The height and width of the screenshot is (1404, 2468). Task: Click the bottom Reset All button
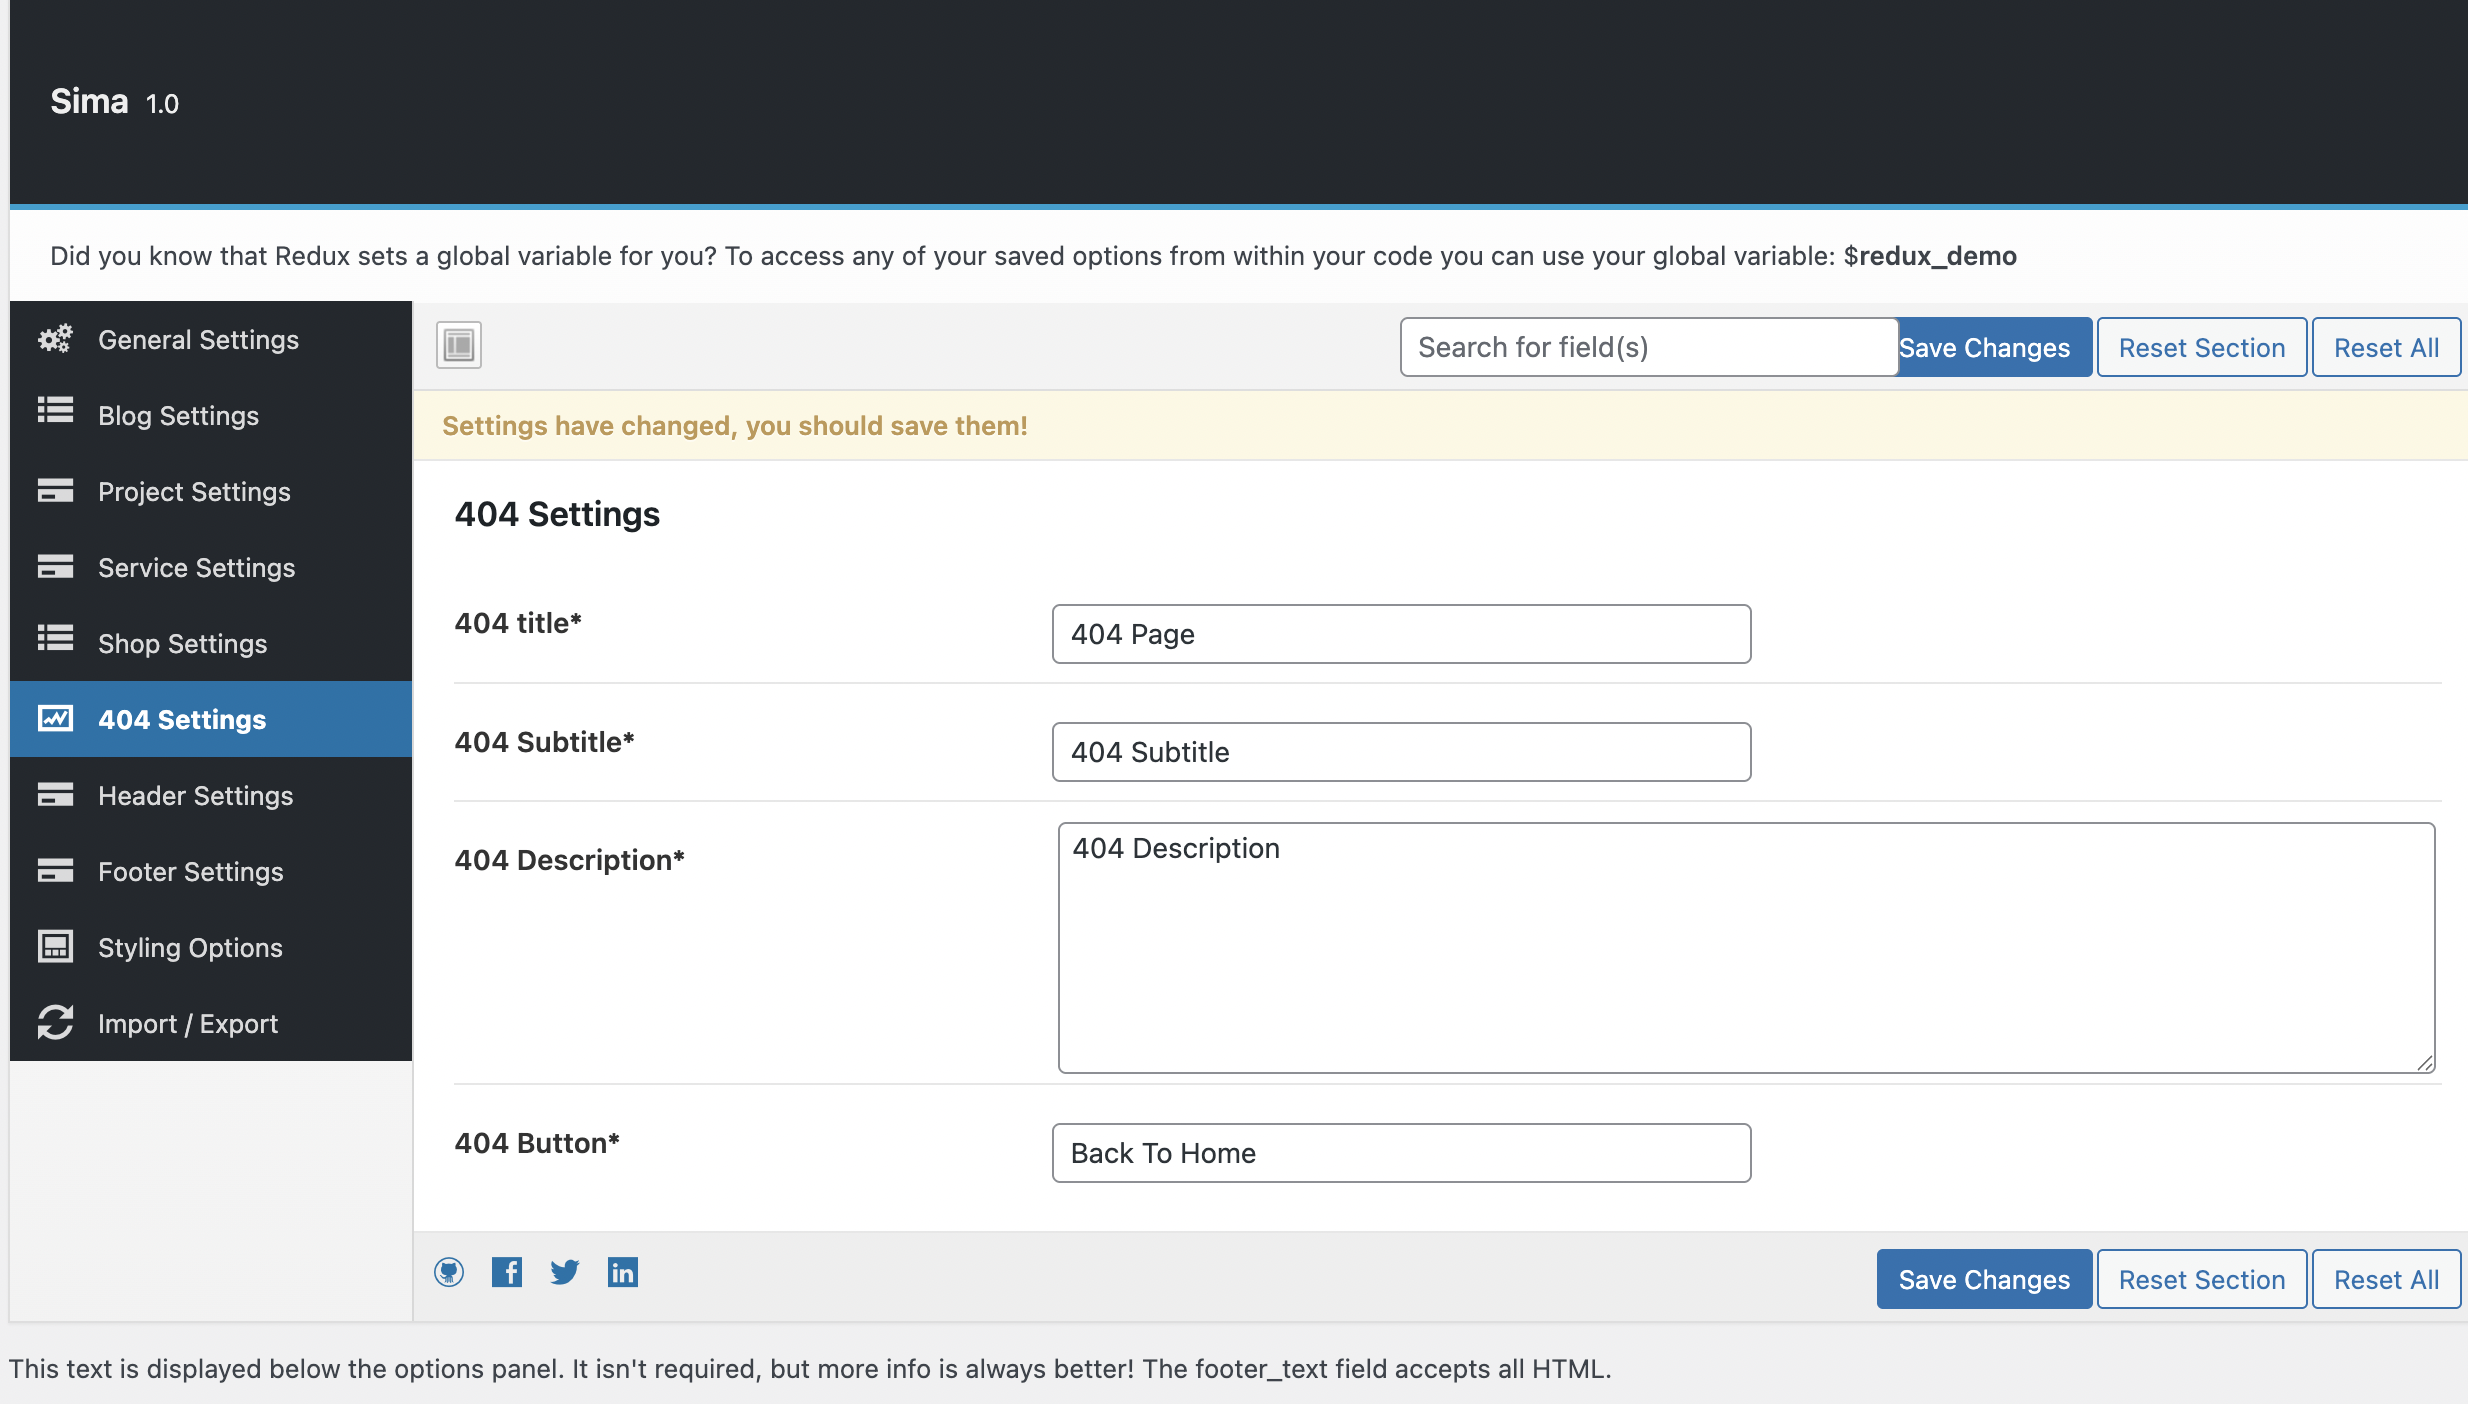pyautogui.click(x=2387, y=1279)
